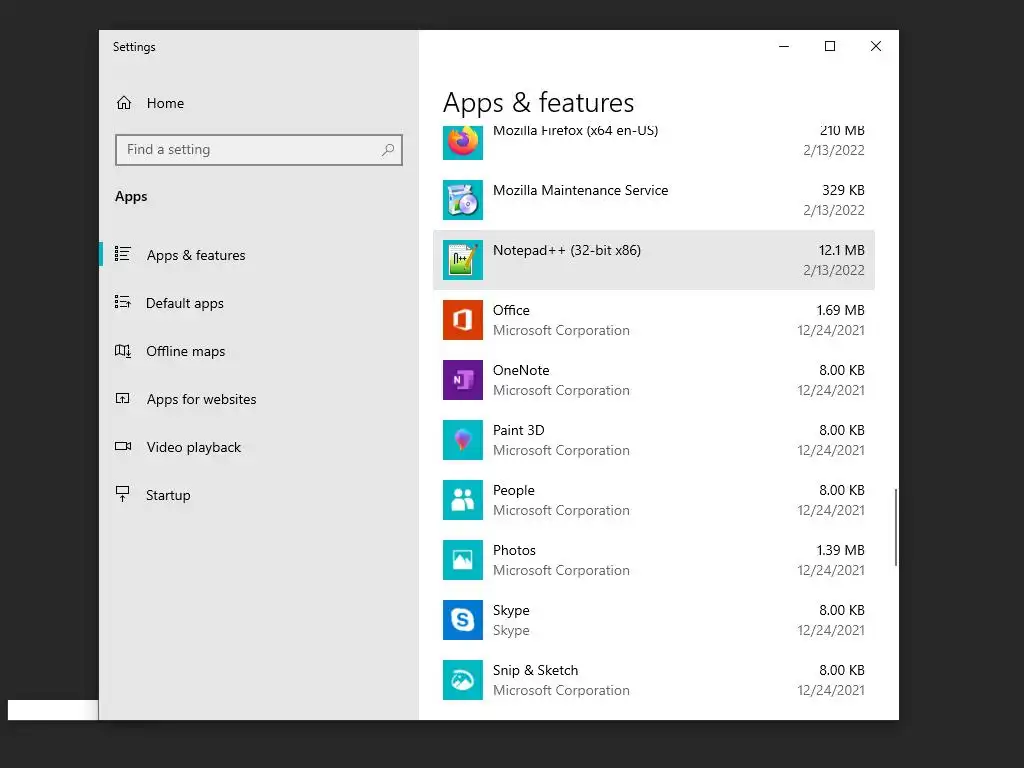Click the OneNote app icon
Viewport: 1024px width, 768px height.
pyautogui.click(x=463, y=380)
